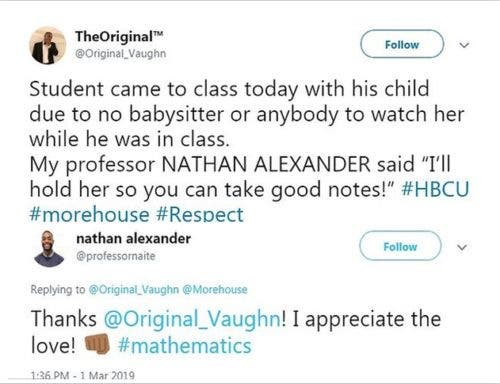Click the tweet text mentioning NATHAN ALEXANDER
The width and height of the screenshot is (500, 384).
249,152
